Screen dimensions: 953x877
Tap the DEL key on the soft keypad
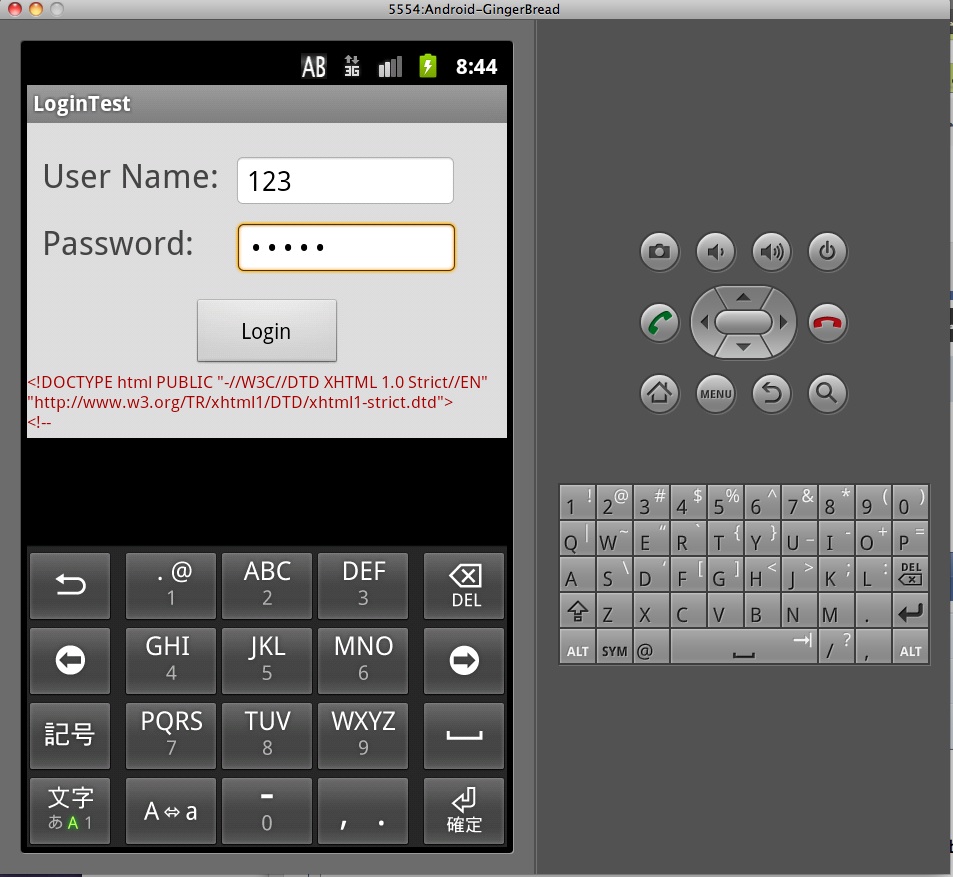coord(464,586)
